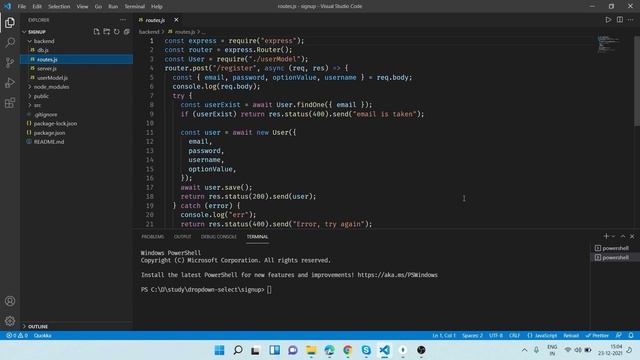Open the Manage gear icon
This screenshot has width=640, height=360.
coord(10,321)
